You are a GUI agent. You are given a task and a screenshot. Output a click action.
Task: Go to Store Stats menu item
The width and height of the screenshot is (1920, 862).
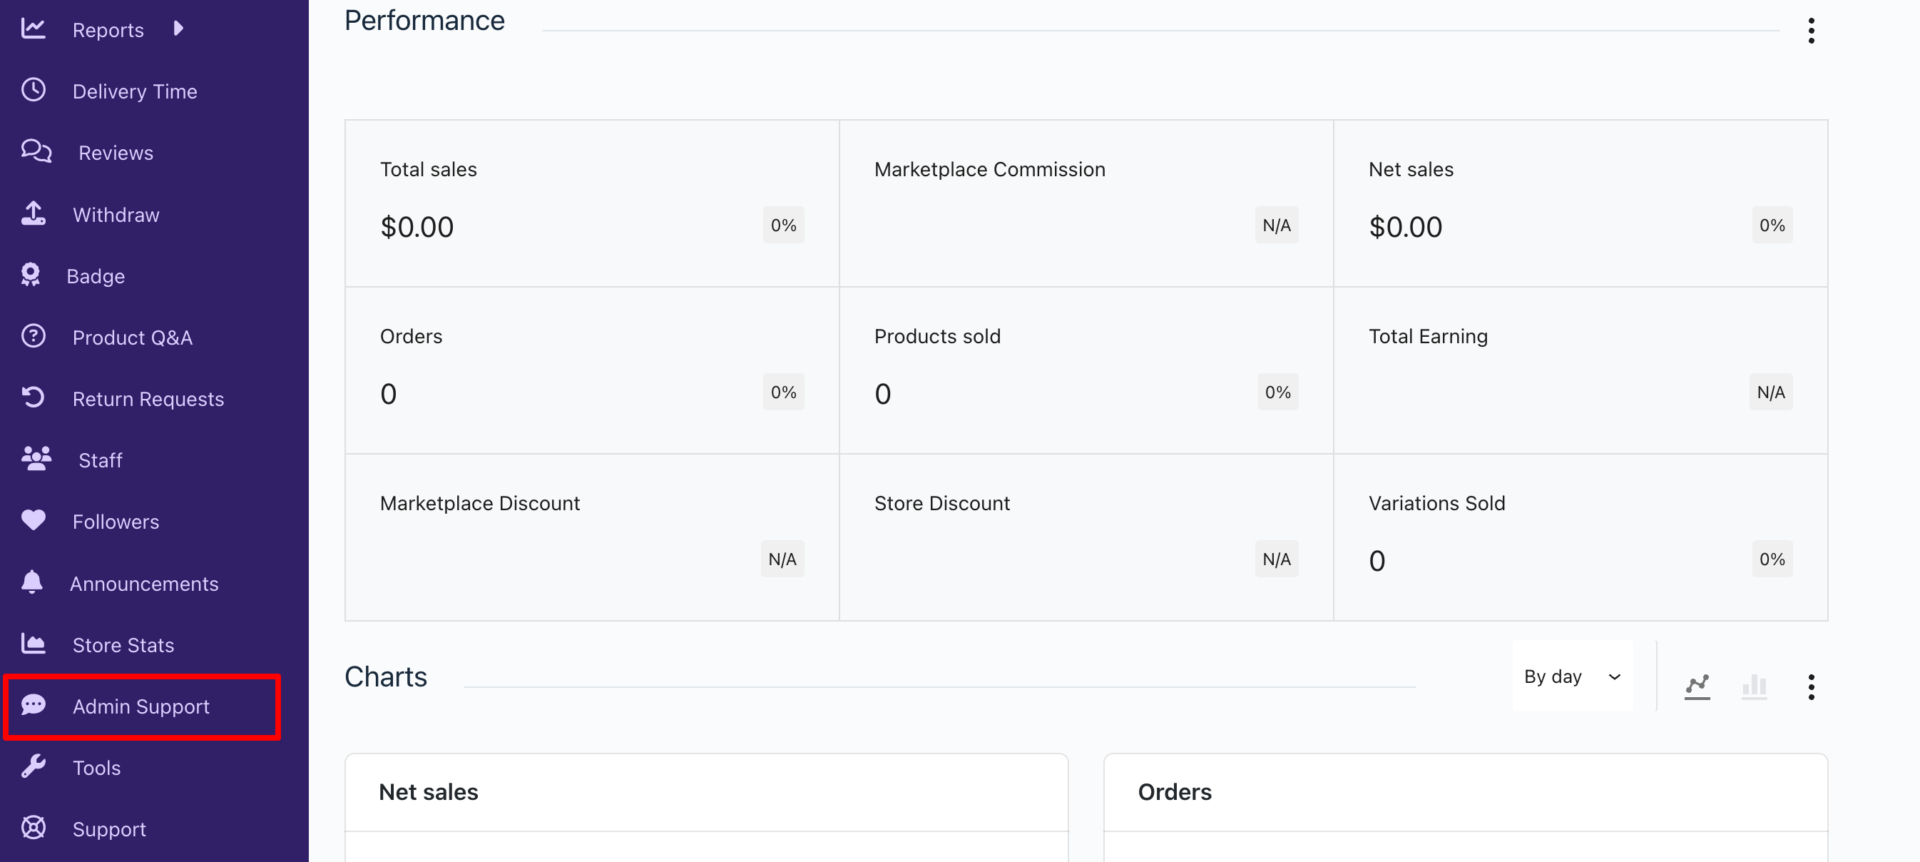click(x=123, y=645)
